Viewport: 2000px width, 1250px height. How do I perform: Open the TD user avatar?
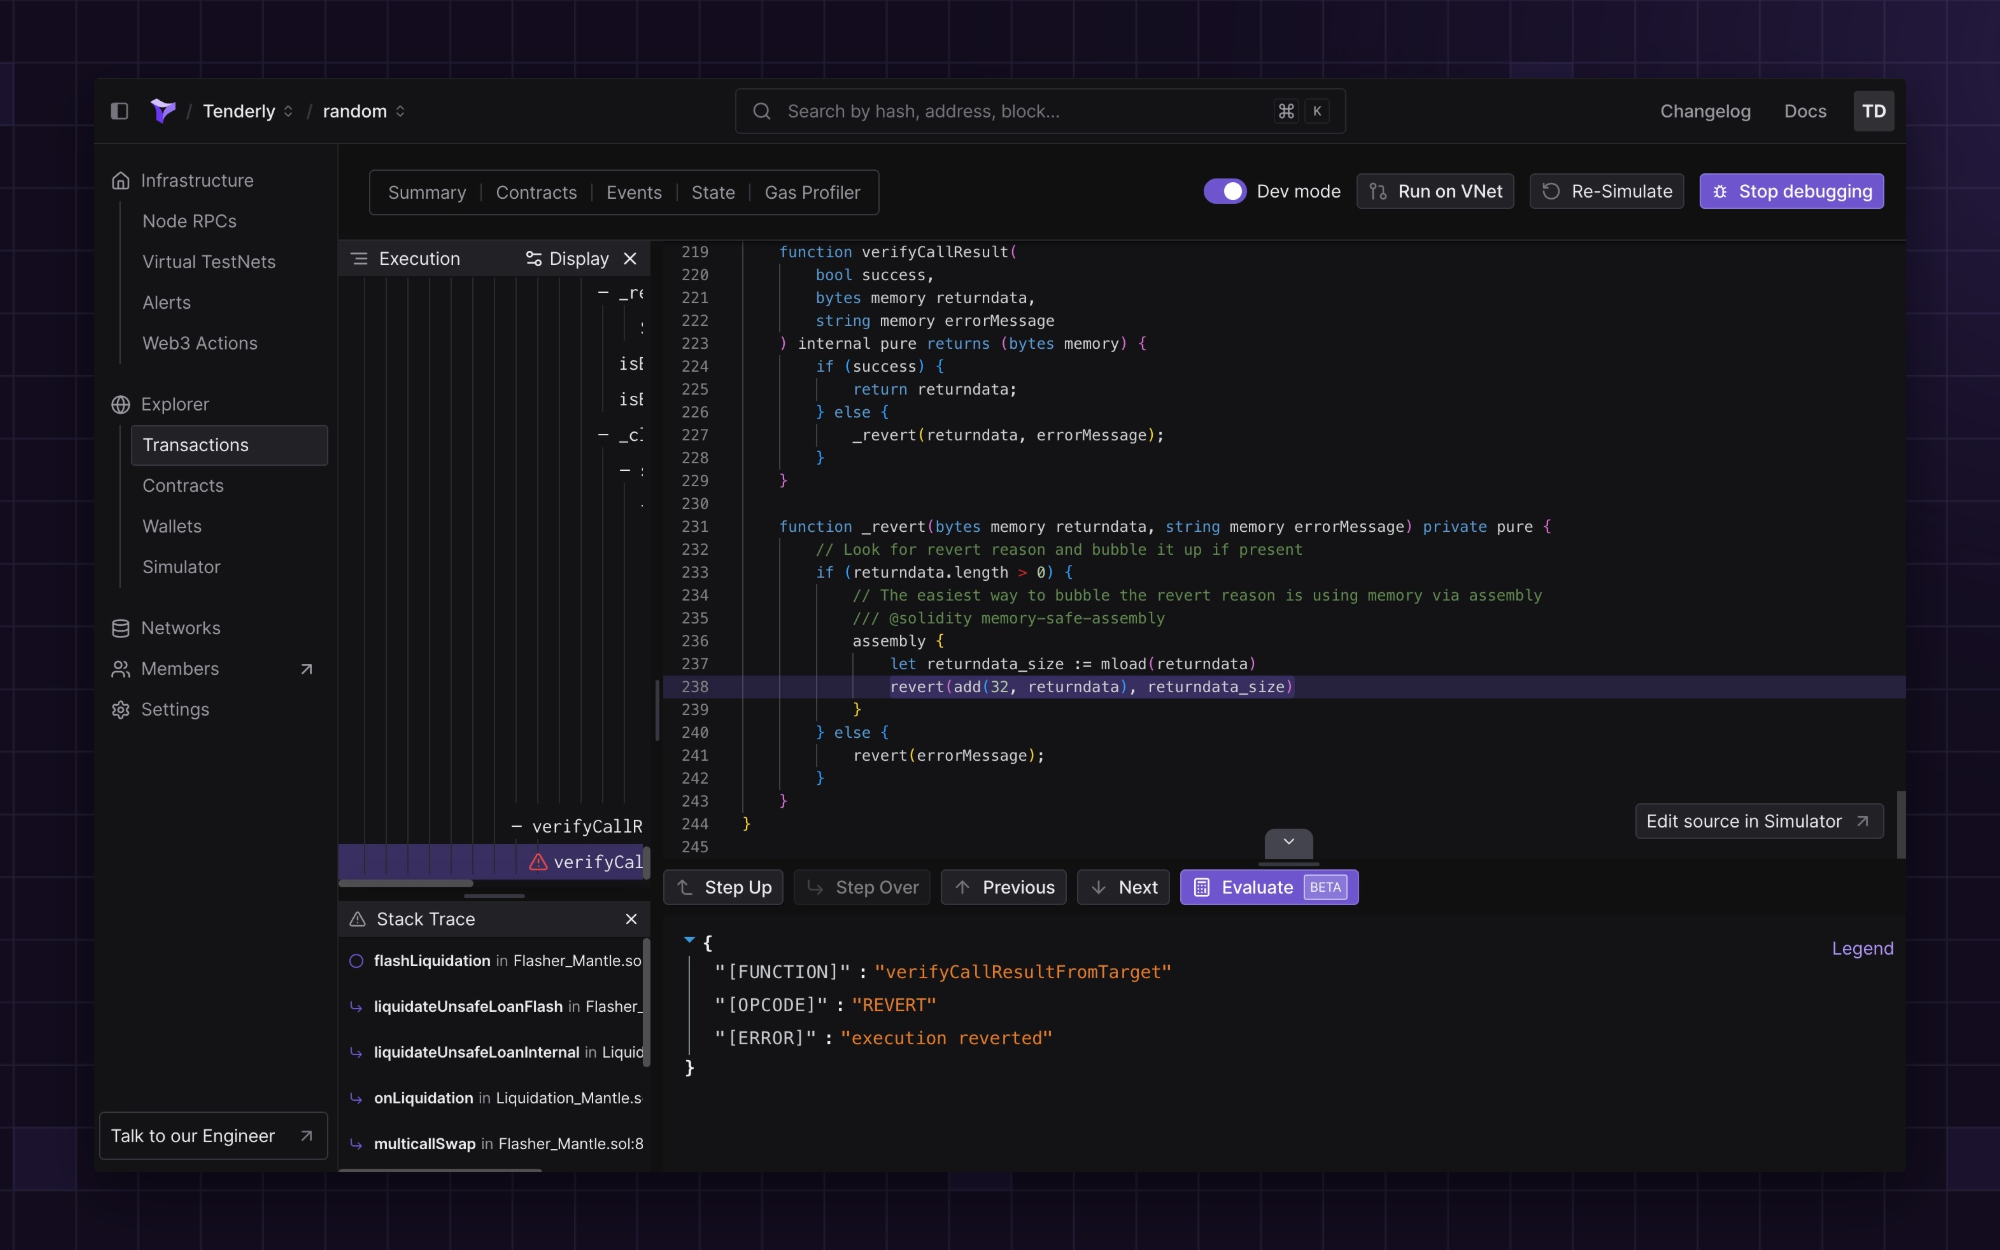(x=1873, y=111)
